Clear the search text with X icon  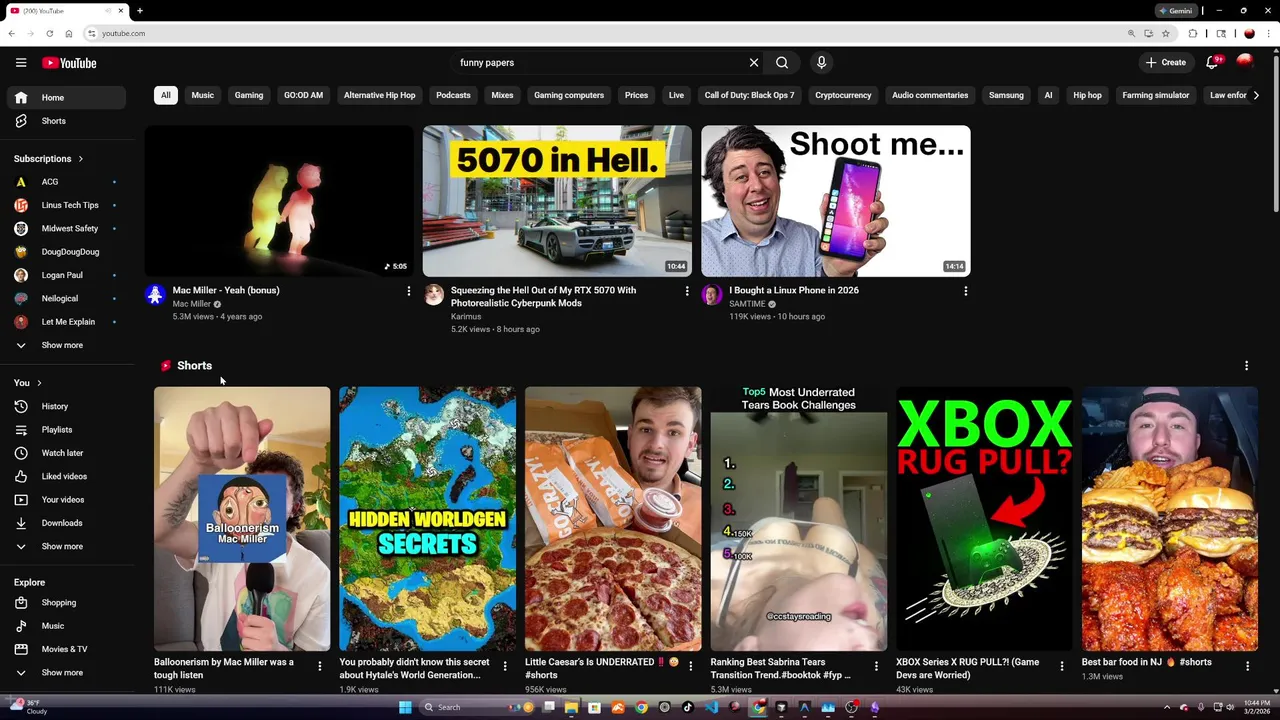point(754,63)
